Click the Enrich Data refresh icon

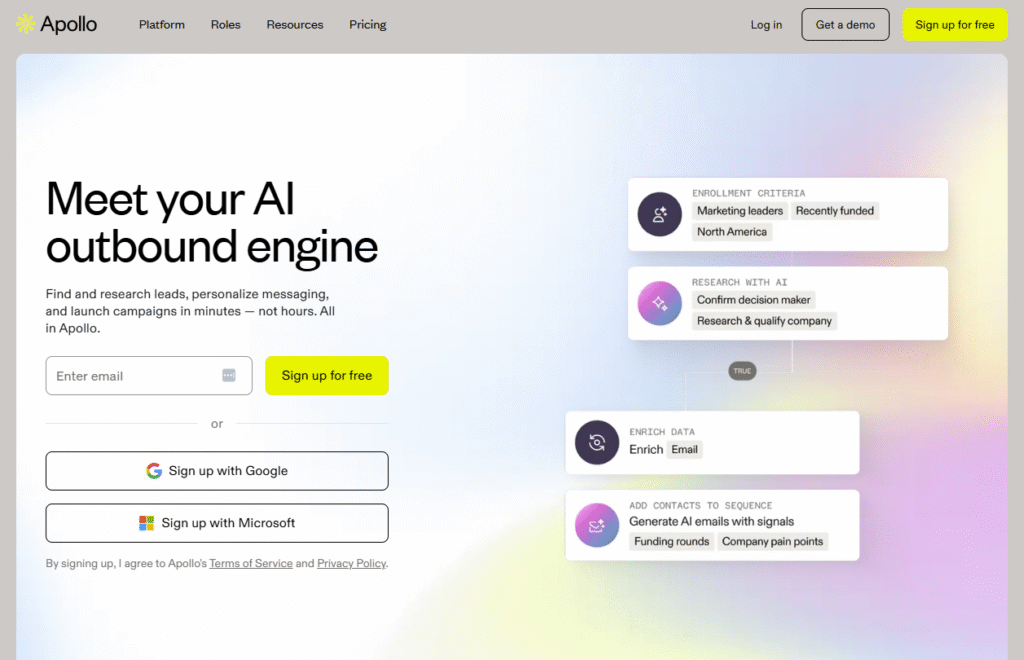click(597, 443)
